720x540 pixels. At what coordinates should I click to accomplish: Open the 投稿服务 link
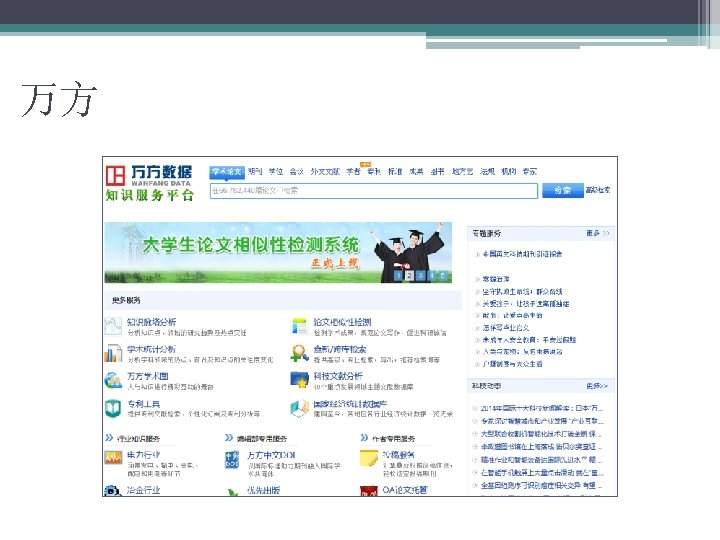399,455
